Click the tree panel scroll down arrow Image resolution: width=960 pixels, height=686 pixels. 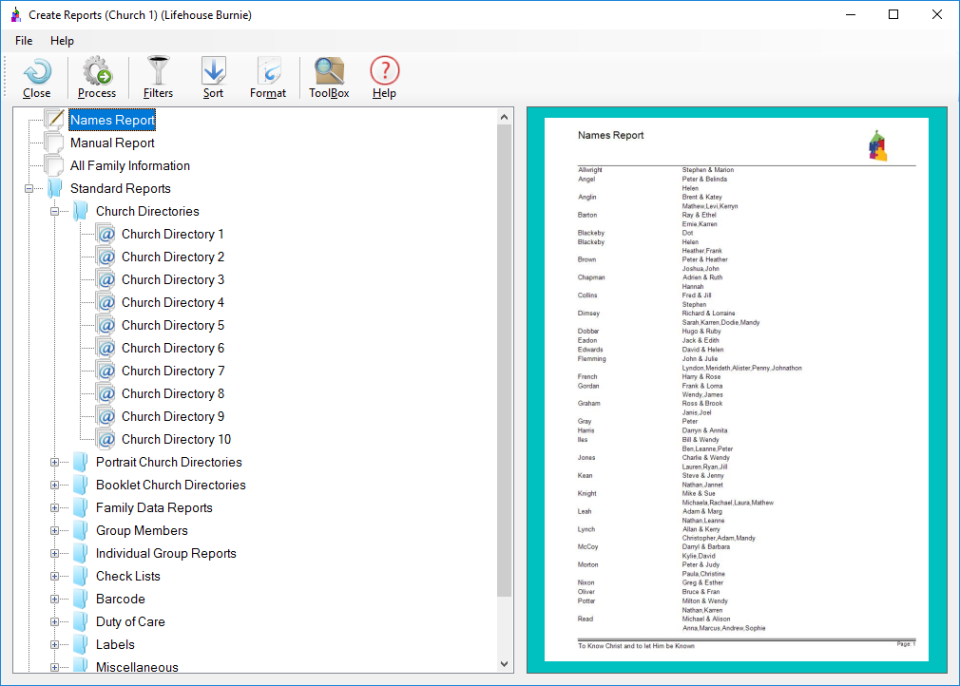click(x=504, y=663)
